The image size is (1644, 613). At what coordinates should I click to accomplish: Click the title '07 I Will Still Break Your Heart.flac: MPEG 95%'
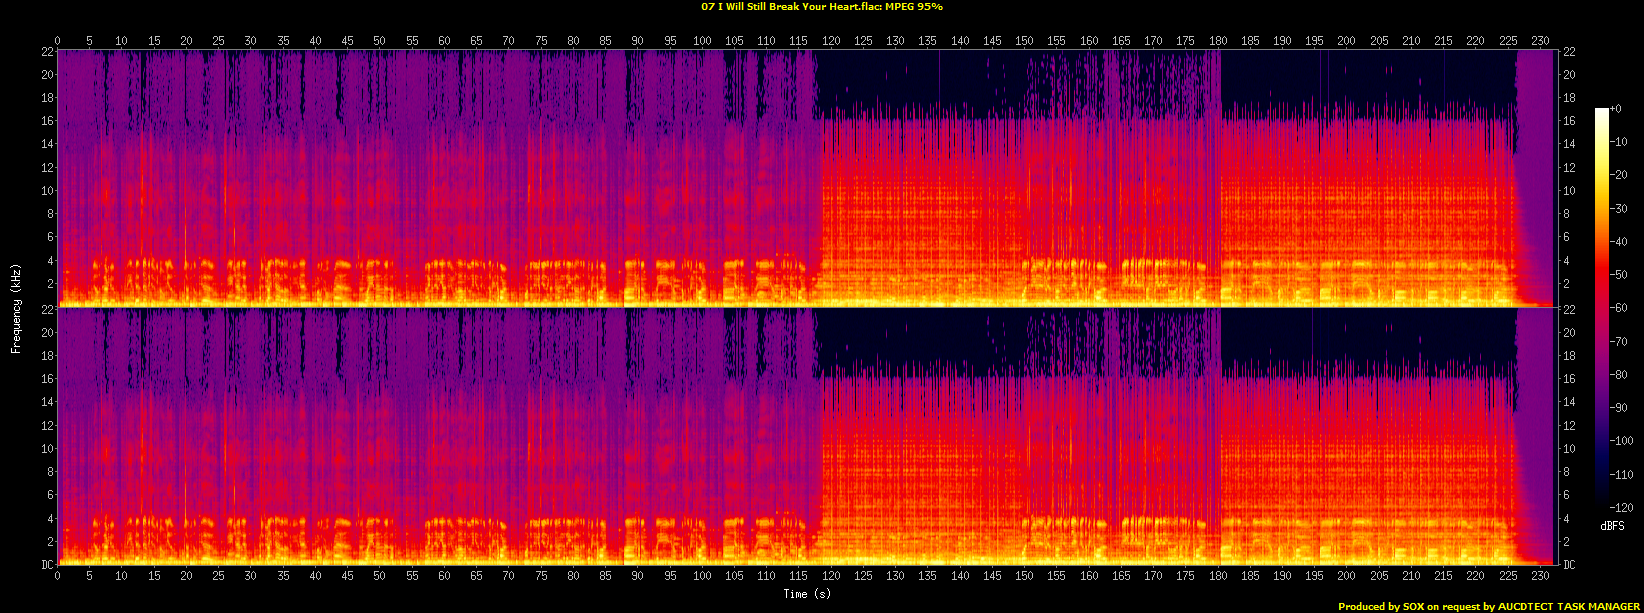[x=822, y=6]
